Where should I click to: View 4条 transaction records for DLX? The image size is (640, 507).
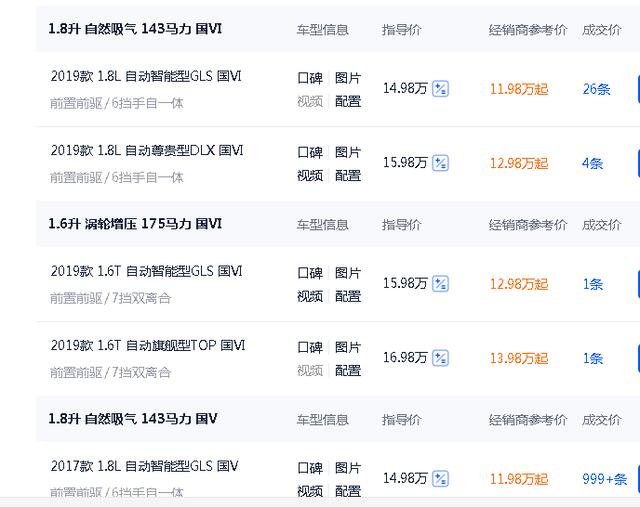point(593,163)
